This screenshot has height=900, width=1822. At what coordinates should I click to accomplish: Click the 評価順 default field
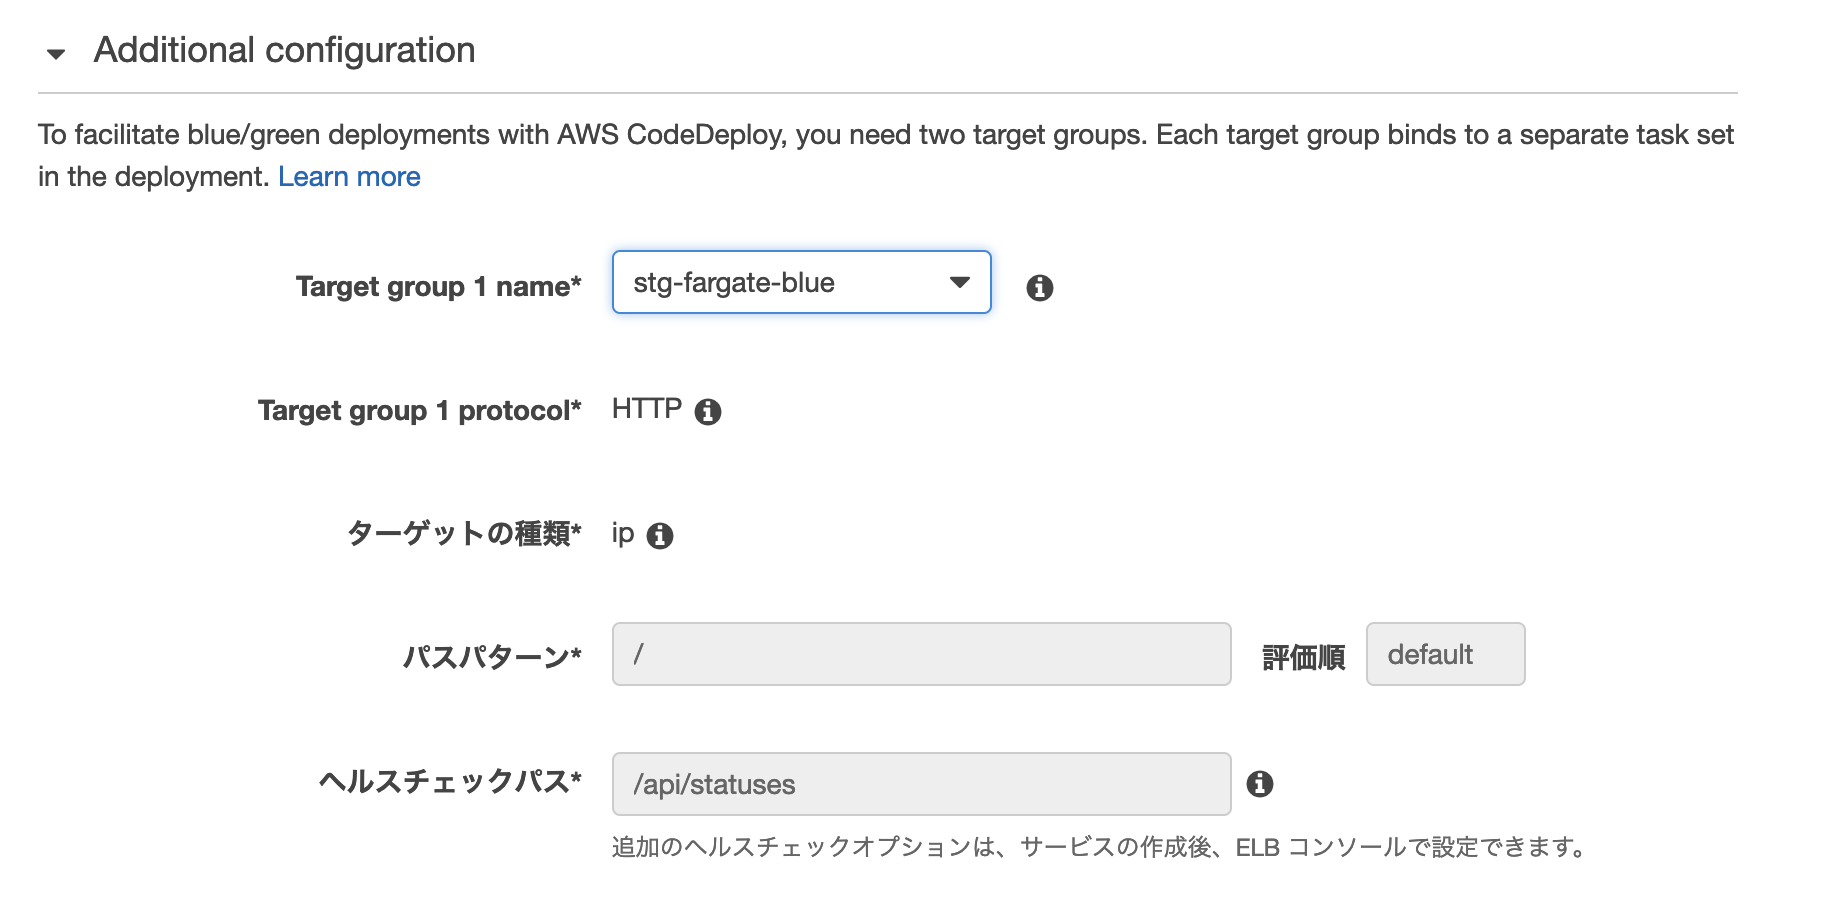pyautogui.click(x=1444, y=654)
